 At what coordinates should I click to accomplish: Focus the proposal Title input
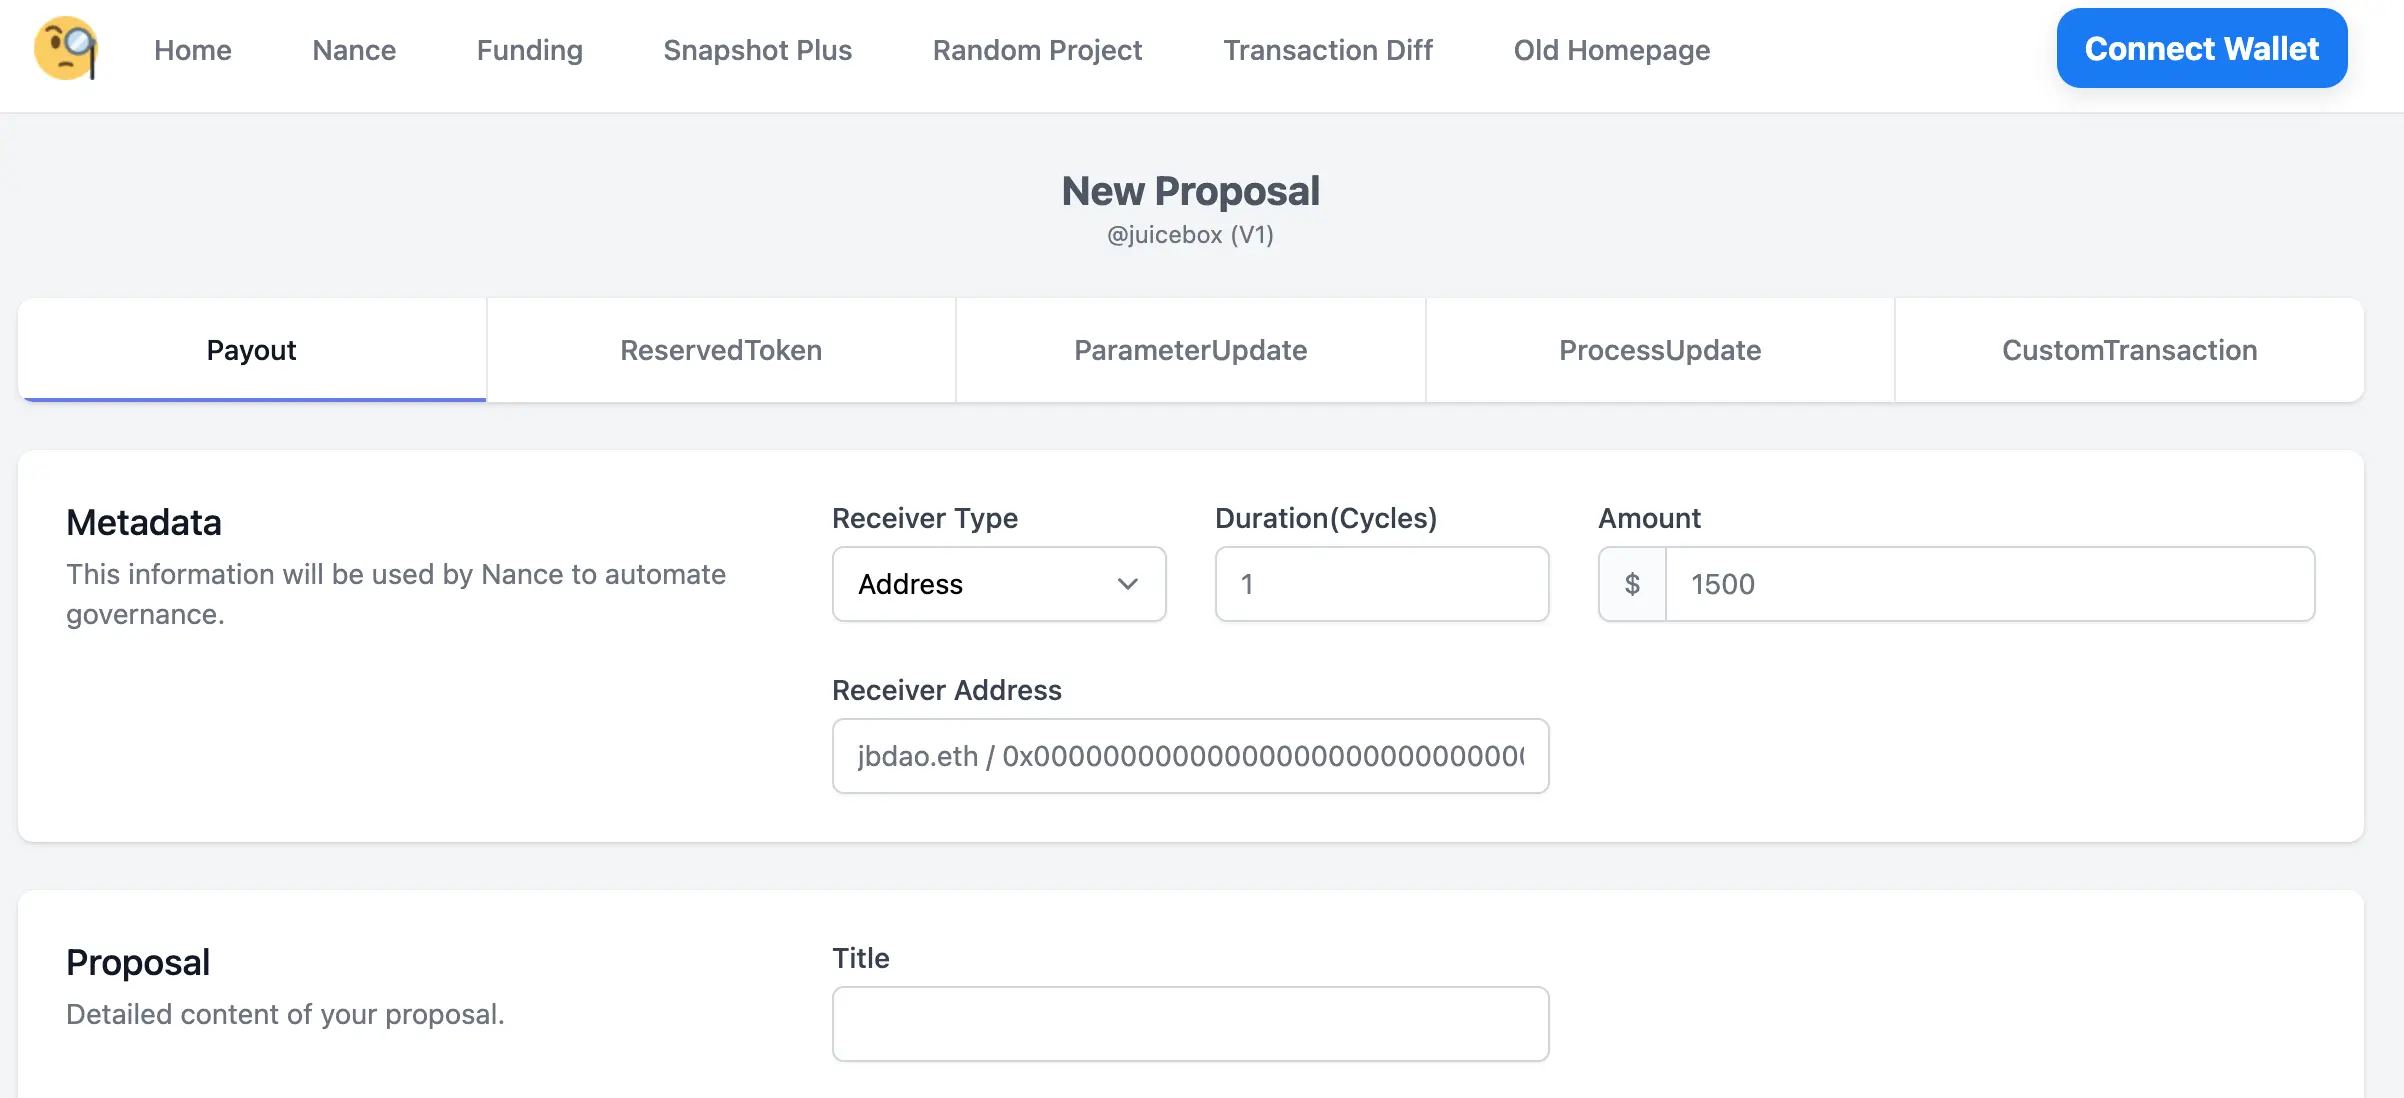[1190, 1024]
